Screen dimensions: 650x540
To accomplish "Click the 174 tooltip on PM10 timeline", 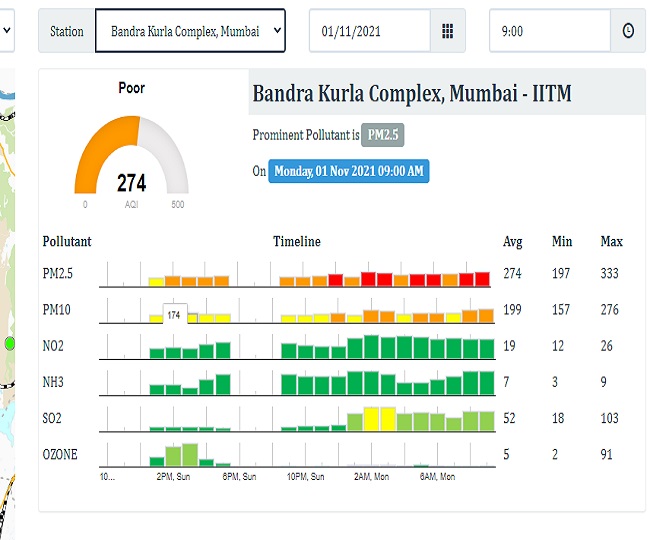I will click(174, 315).
